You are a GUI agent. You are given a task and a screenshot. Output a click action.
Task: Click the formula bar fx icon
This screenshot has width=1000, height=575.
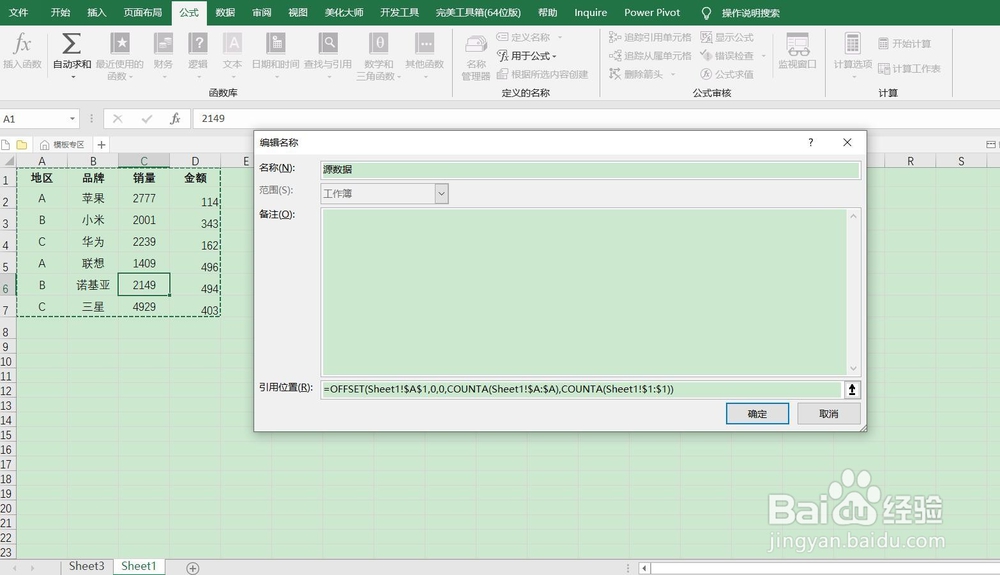[x=175, y=119]
